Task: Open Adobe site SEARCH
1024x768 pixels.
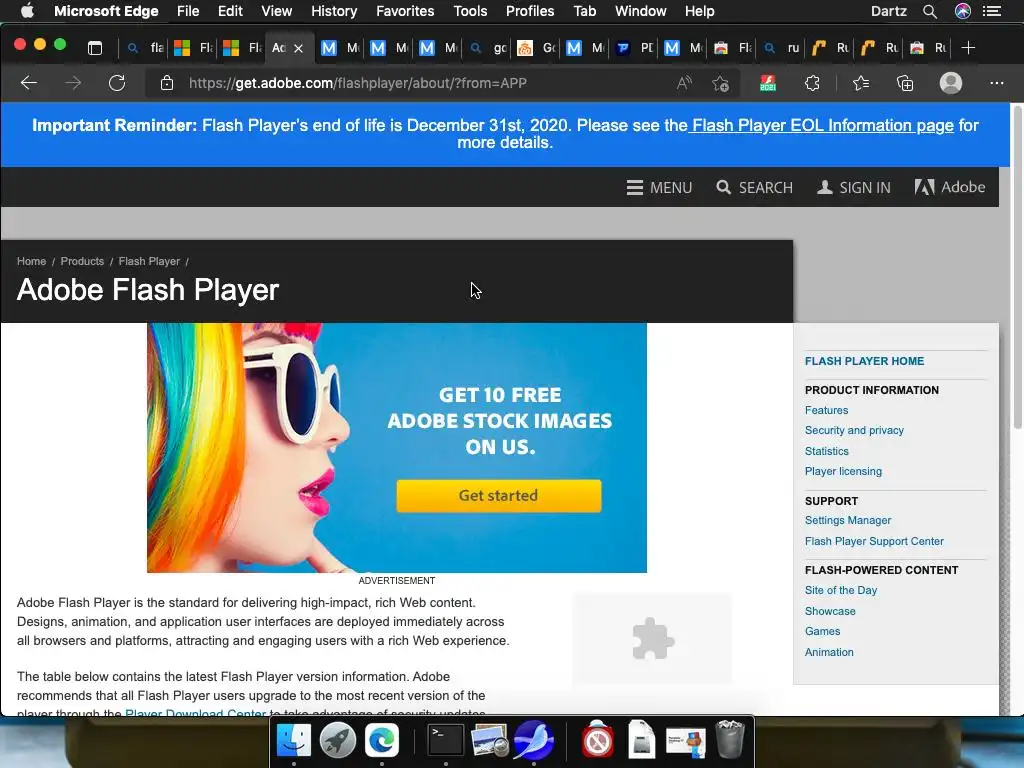Action: click(754, 188)
